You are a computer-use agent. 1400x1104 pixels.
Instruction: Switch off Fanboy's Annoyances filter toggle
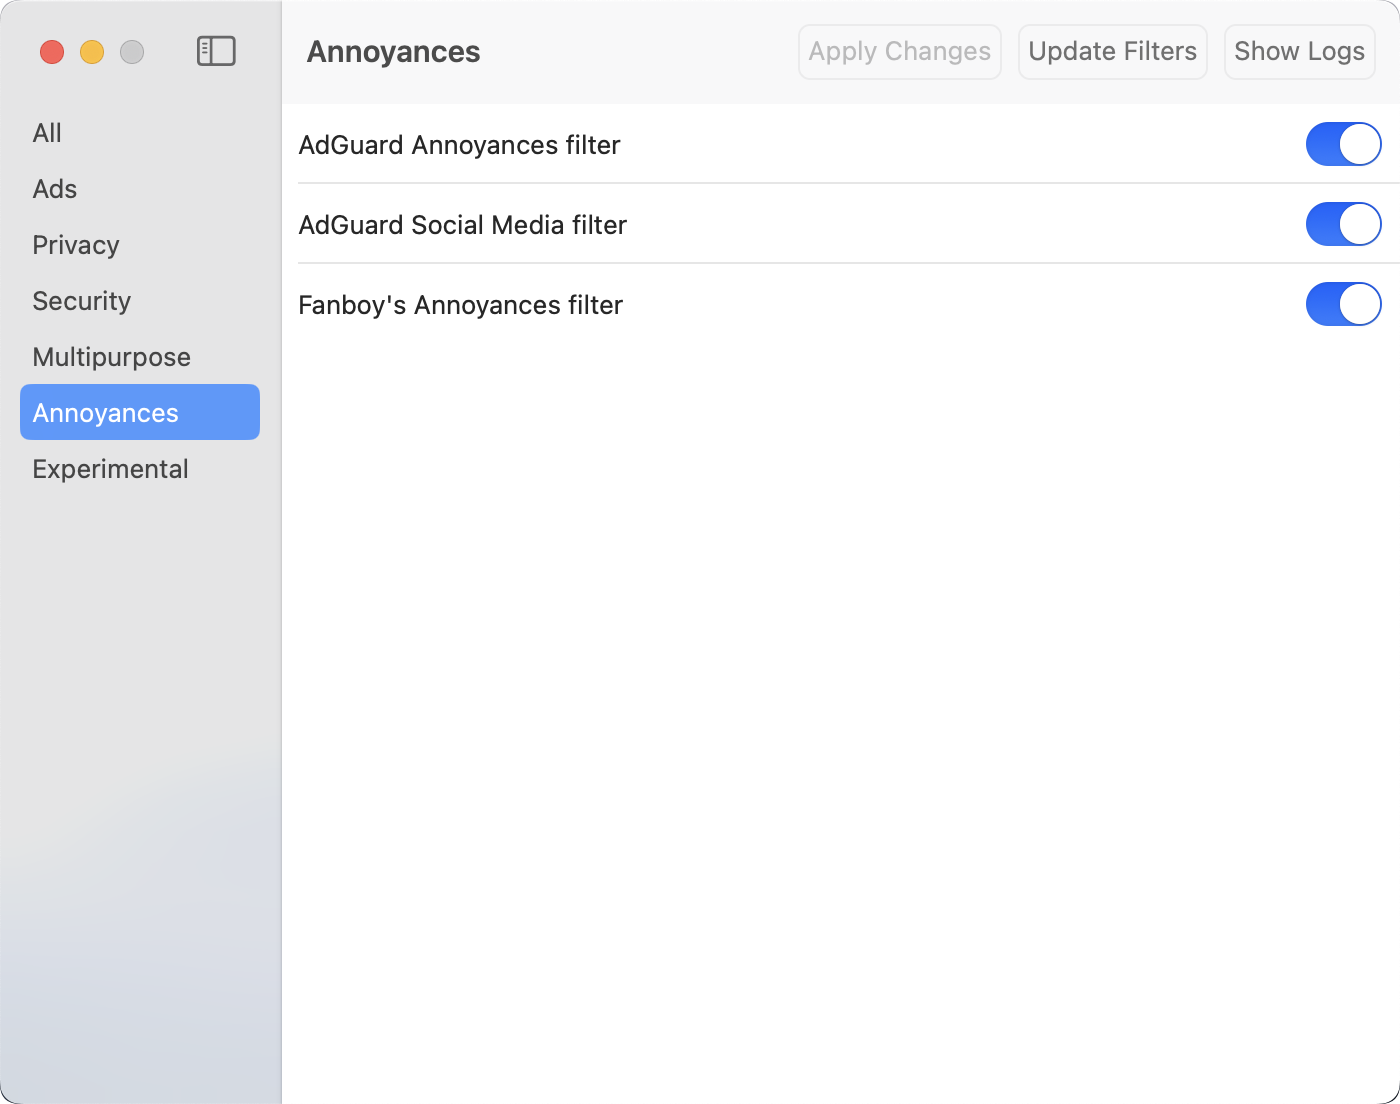1343,304
